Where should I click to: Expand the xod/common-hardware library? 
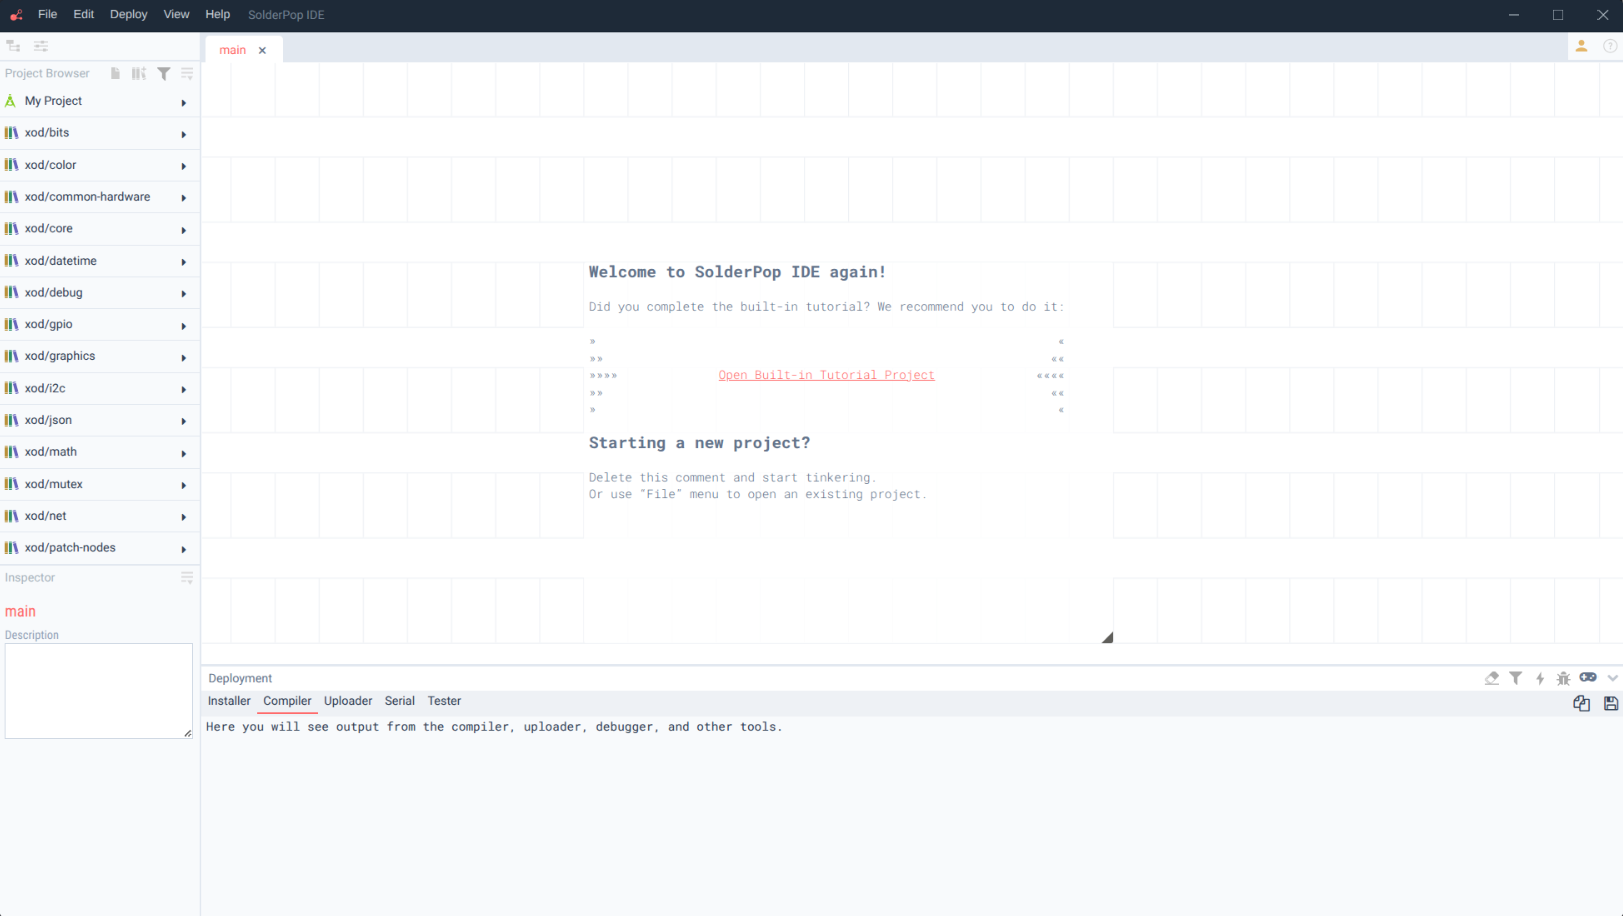coord(184,198)
